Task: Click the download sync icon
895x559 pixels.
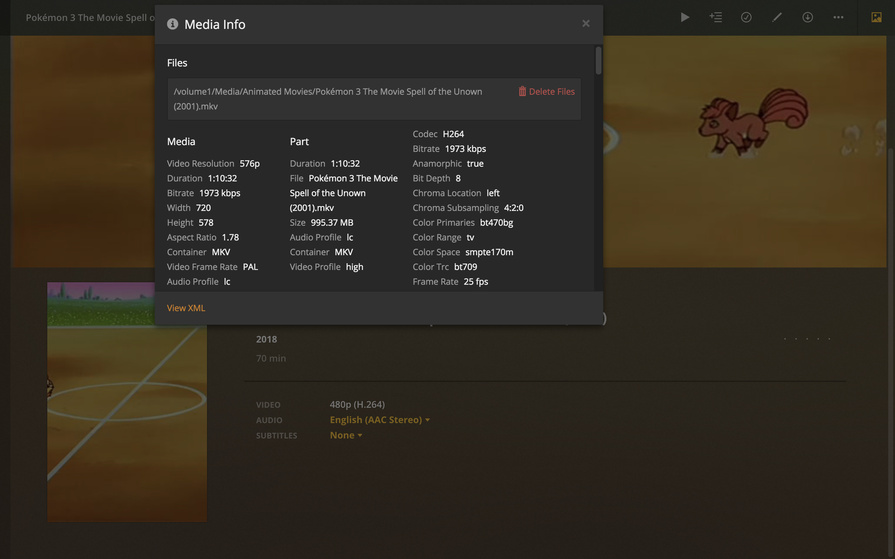Action: (807, 17)
